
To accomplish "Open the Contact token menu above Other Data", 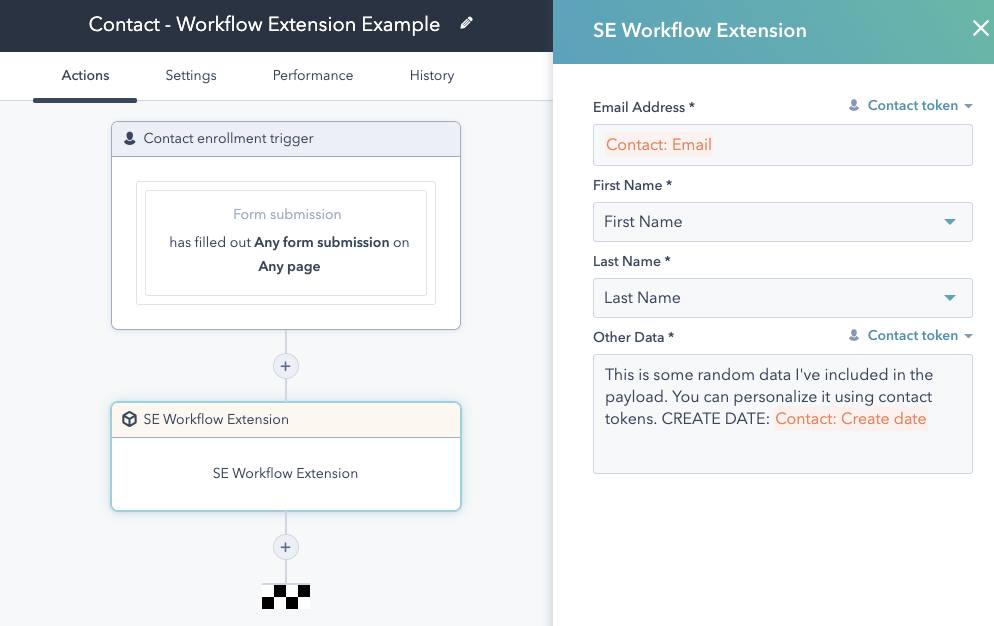I will coord(910,335).
